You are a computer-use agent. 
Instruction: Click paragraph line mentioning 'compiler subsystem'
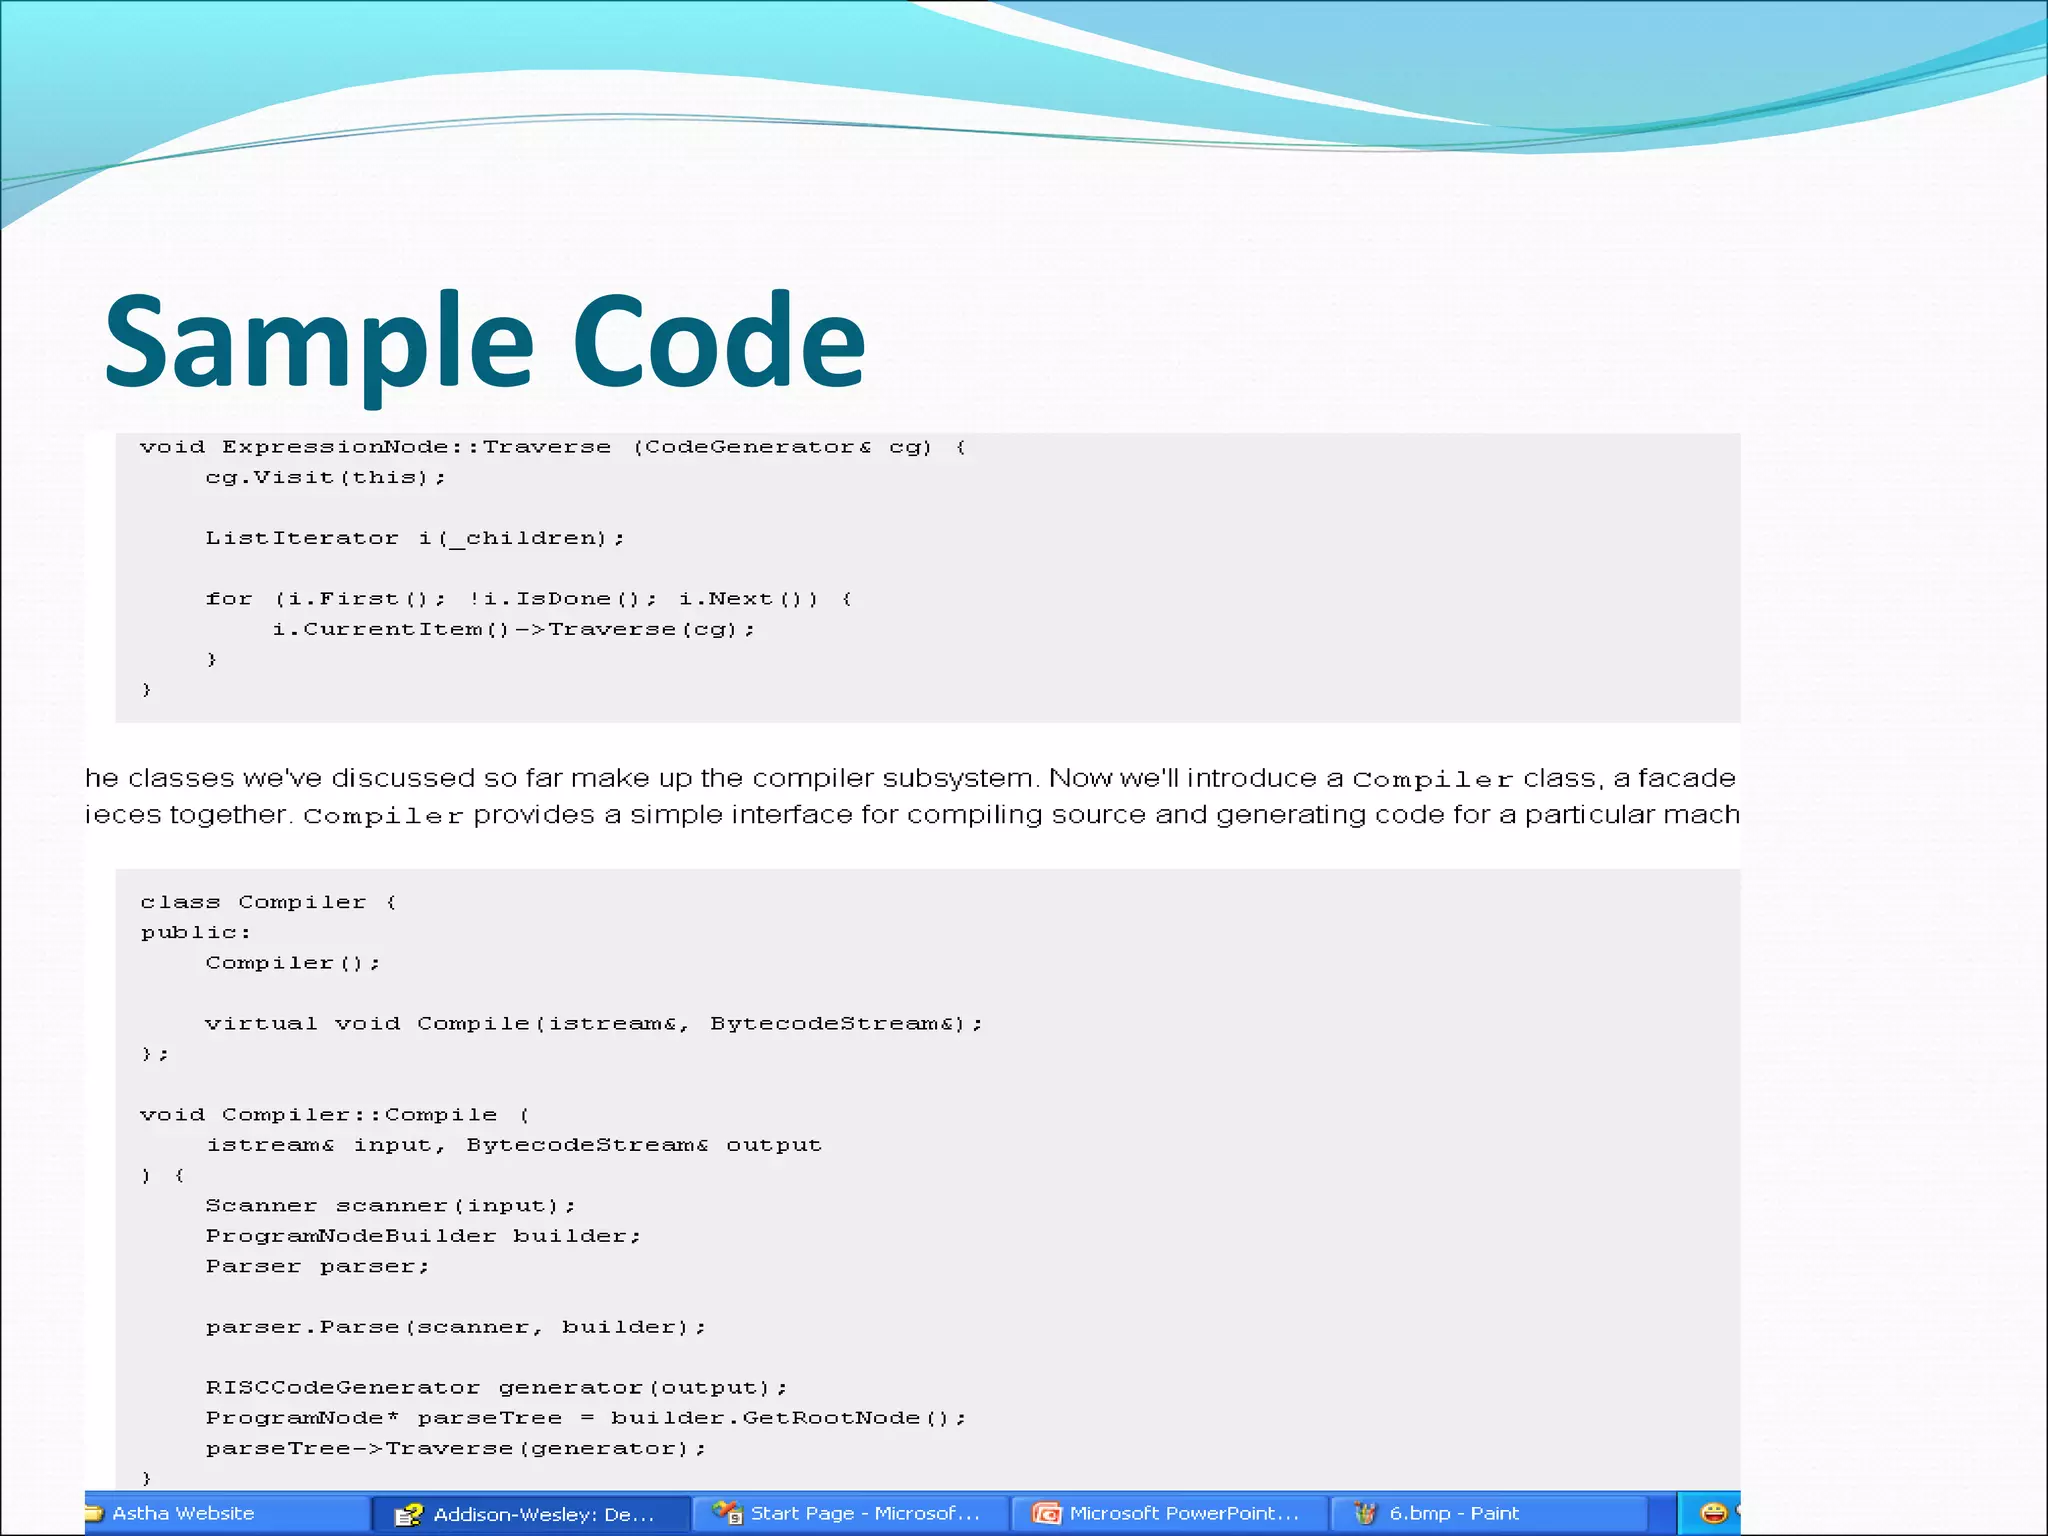[912, 778]
